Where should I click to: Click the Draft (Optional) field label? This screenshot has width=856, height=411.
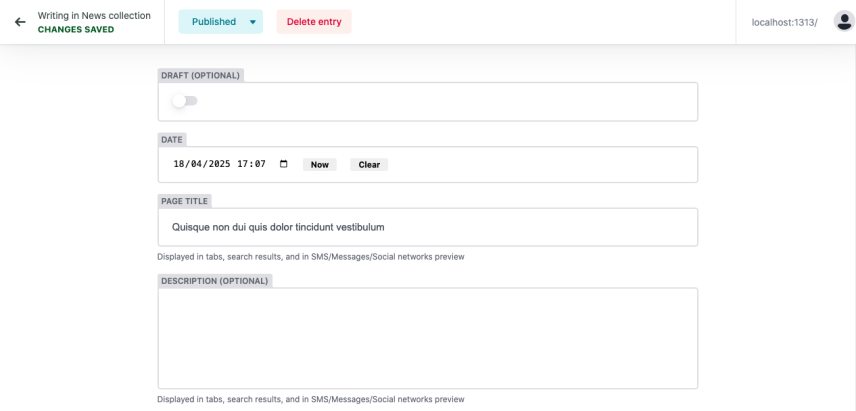pos(200,75)
